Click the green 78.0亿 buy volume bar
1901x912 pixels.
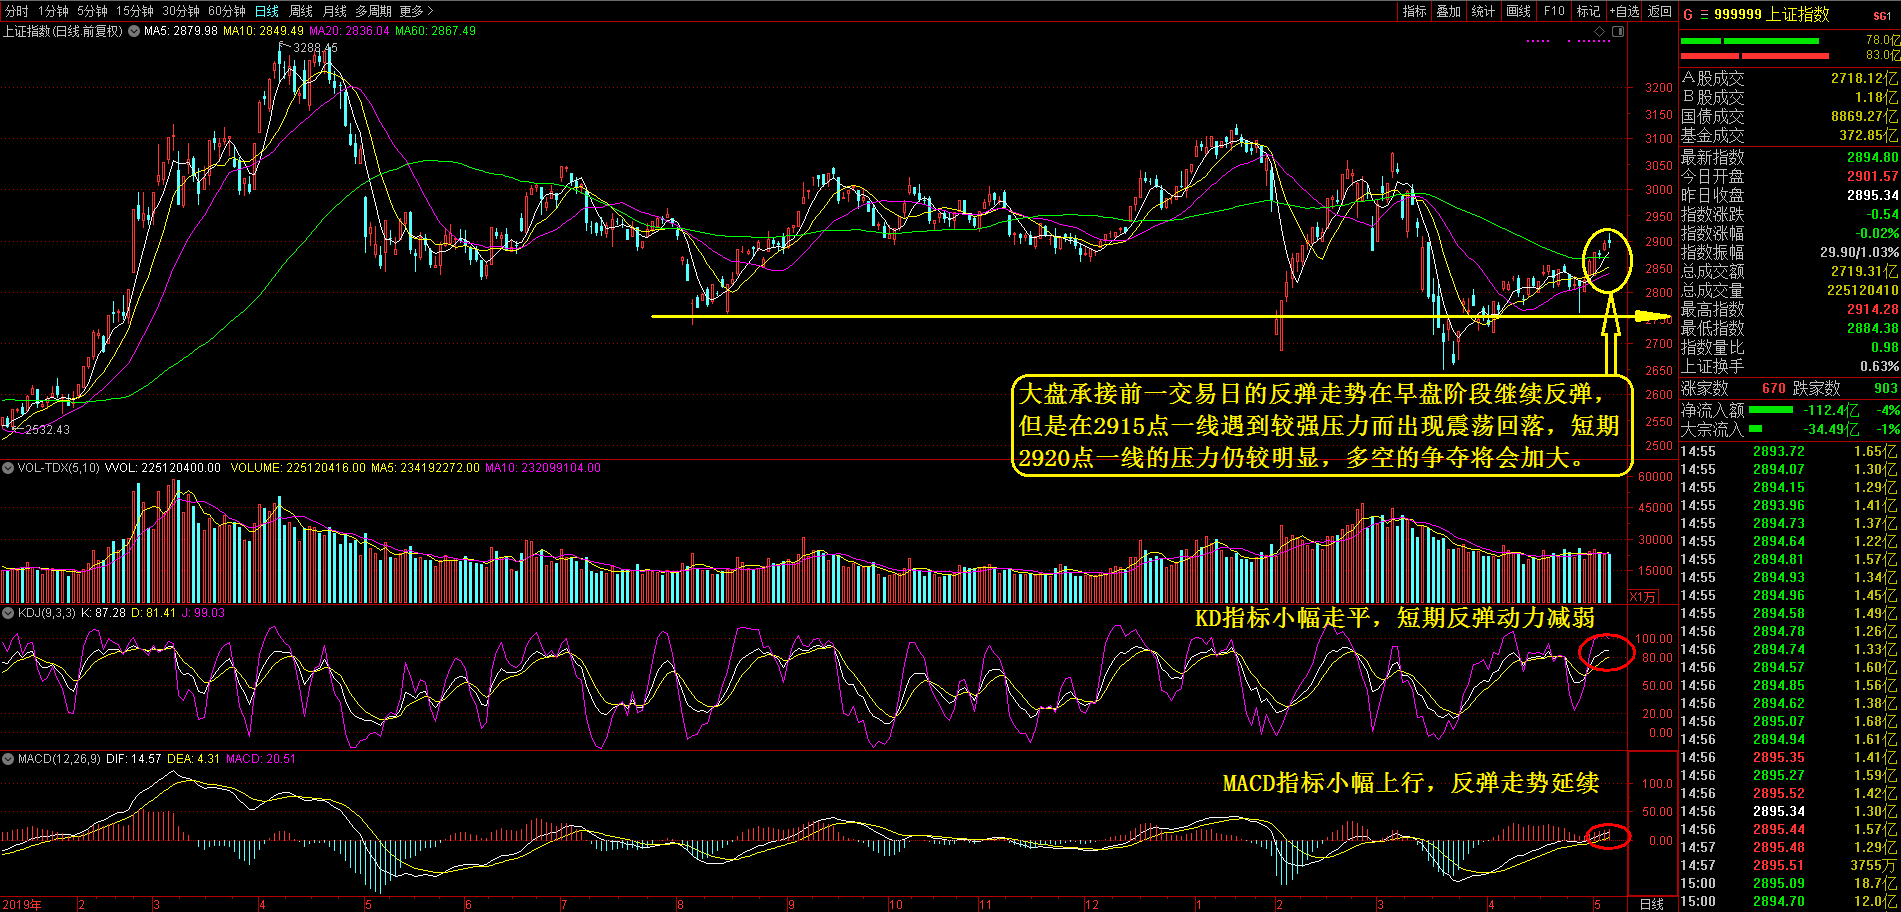[1749, 41]
